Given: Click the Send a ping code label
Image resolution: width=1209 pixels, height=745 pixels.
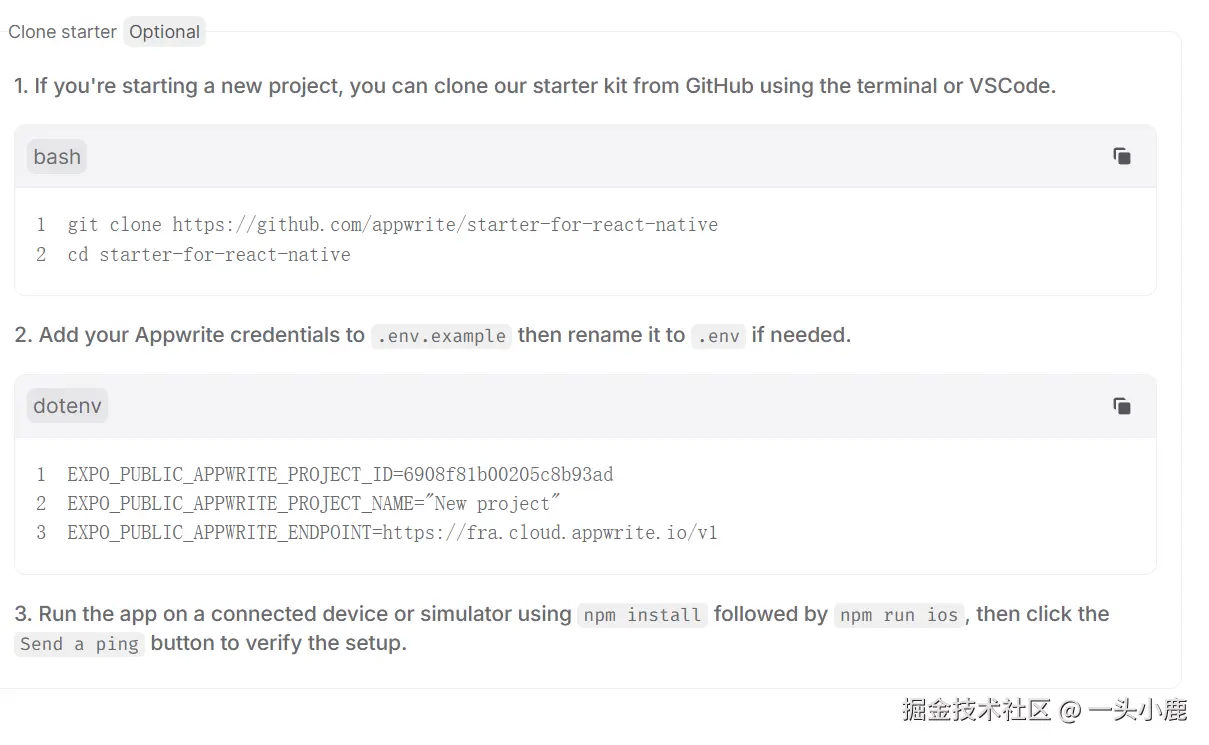Looking at the screenshot, I should [79, 644].
